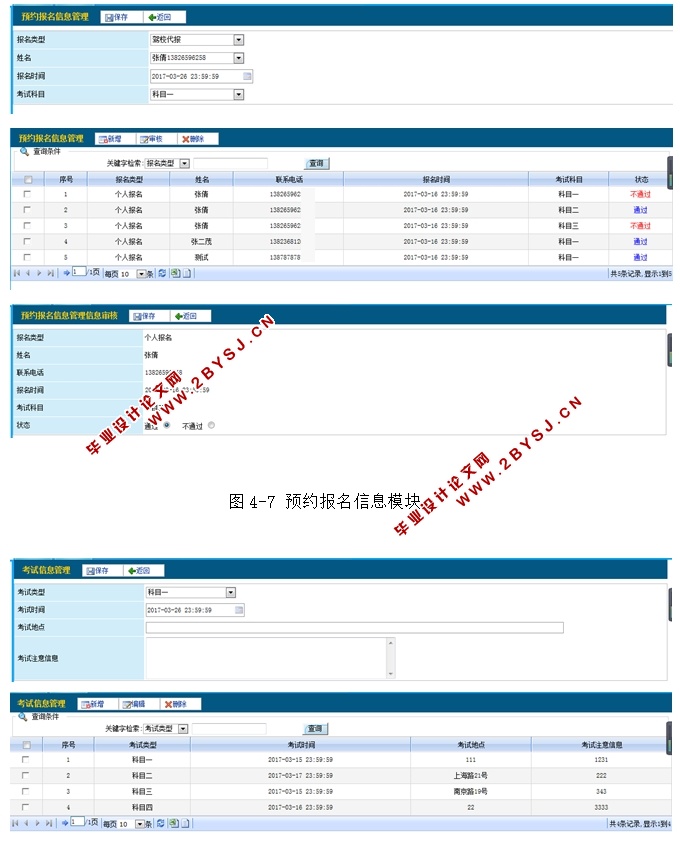Click 不通过 status link in 预约报名 row 1
Viewport: 680px width, 849px height.
(640, 194)
